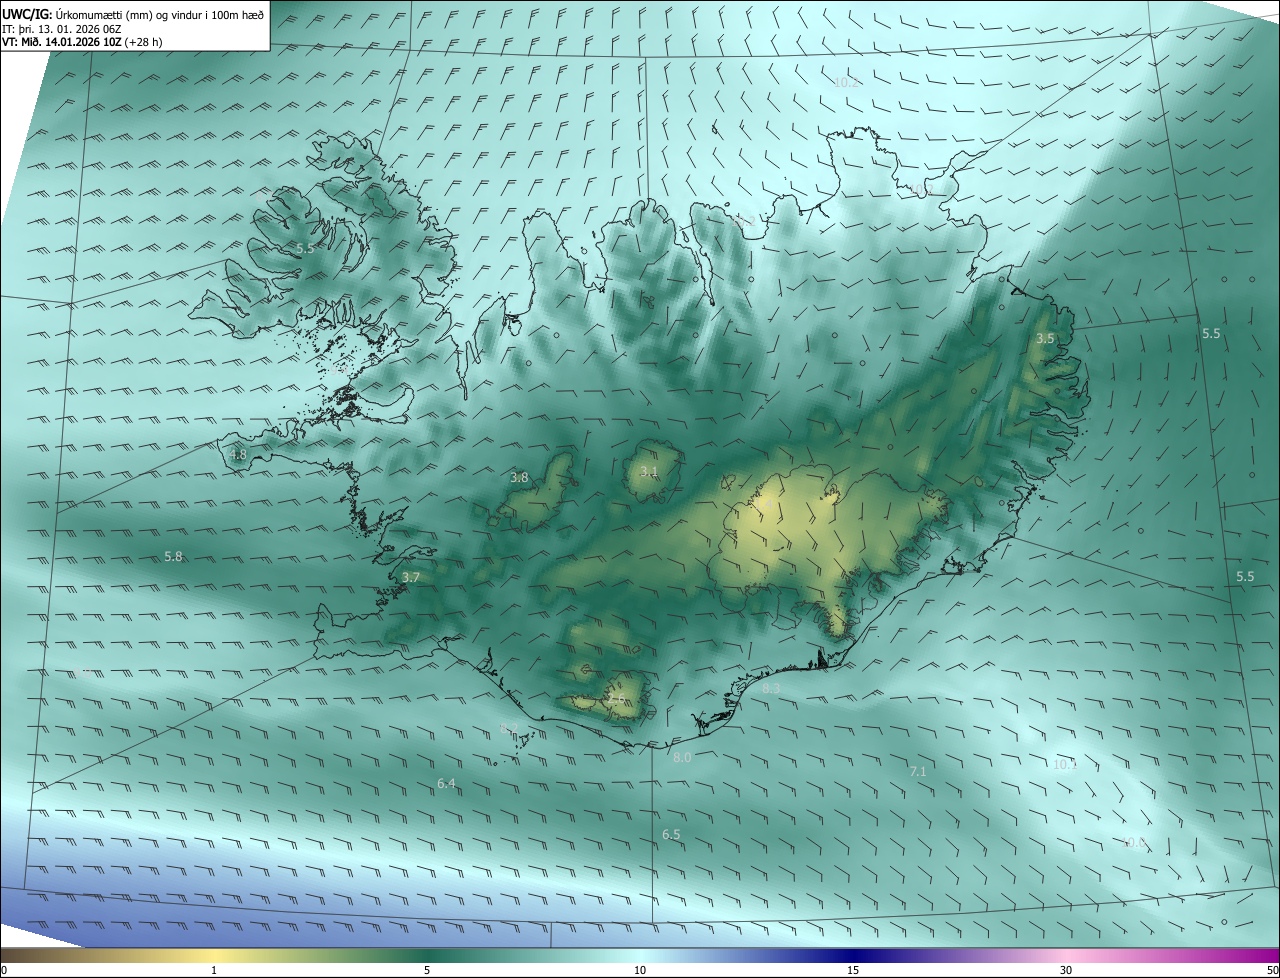
Task: Click the 3.8 value on the glacier
Action: click(x=519, y=478)
